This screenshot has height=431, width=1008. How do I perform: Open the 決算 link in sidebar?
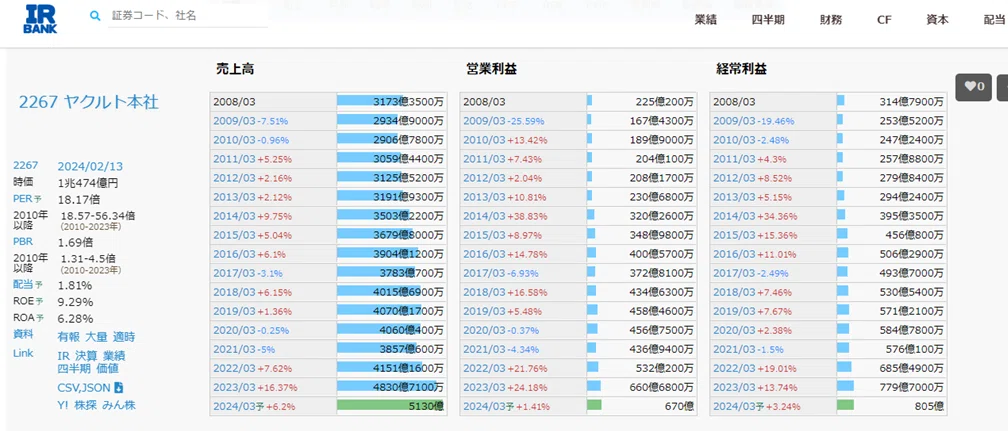(86, 356)
